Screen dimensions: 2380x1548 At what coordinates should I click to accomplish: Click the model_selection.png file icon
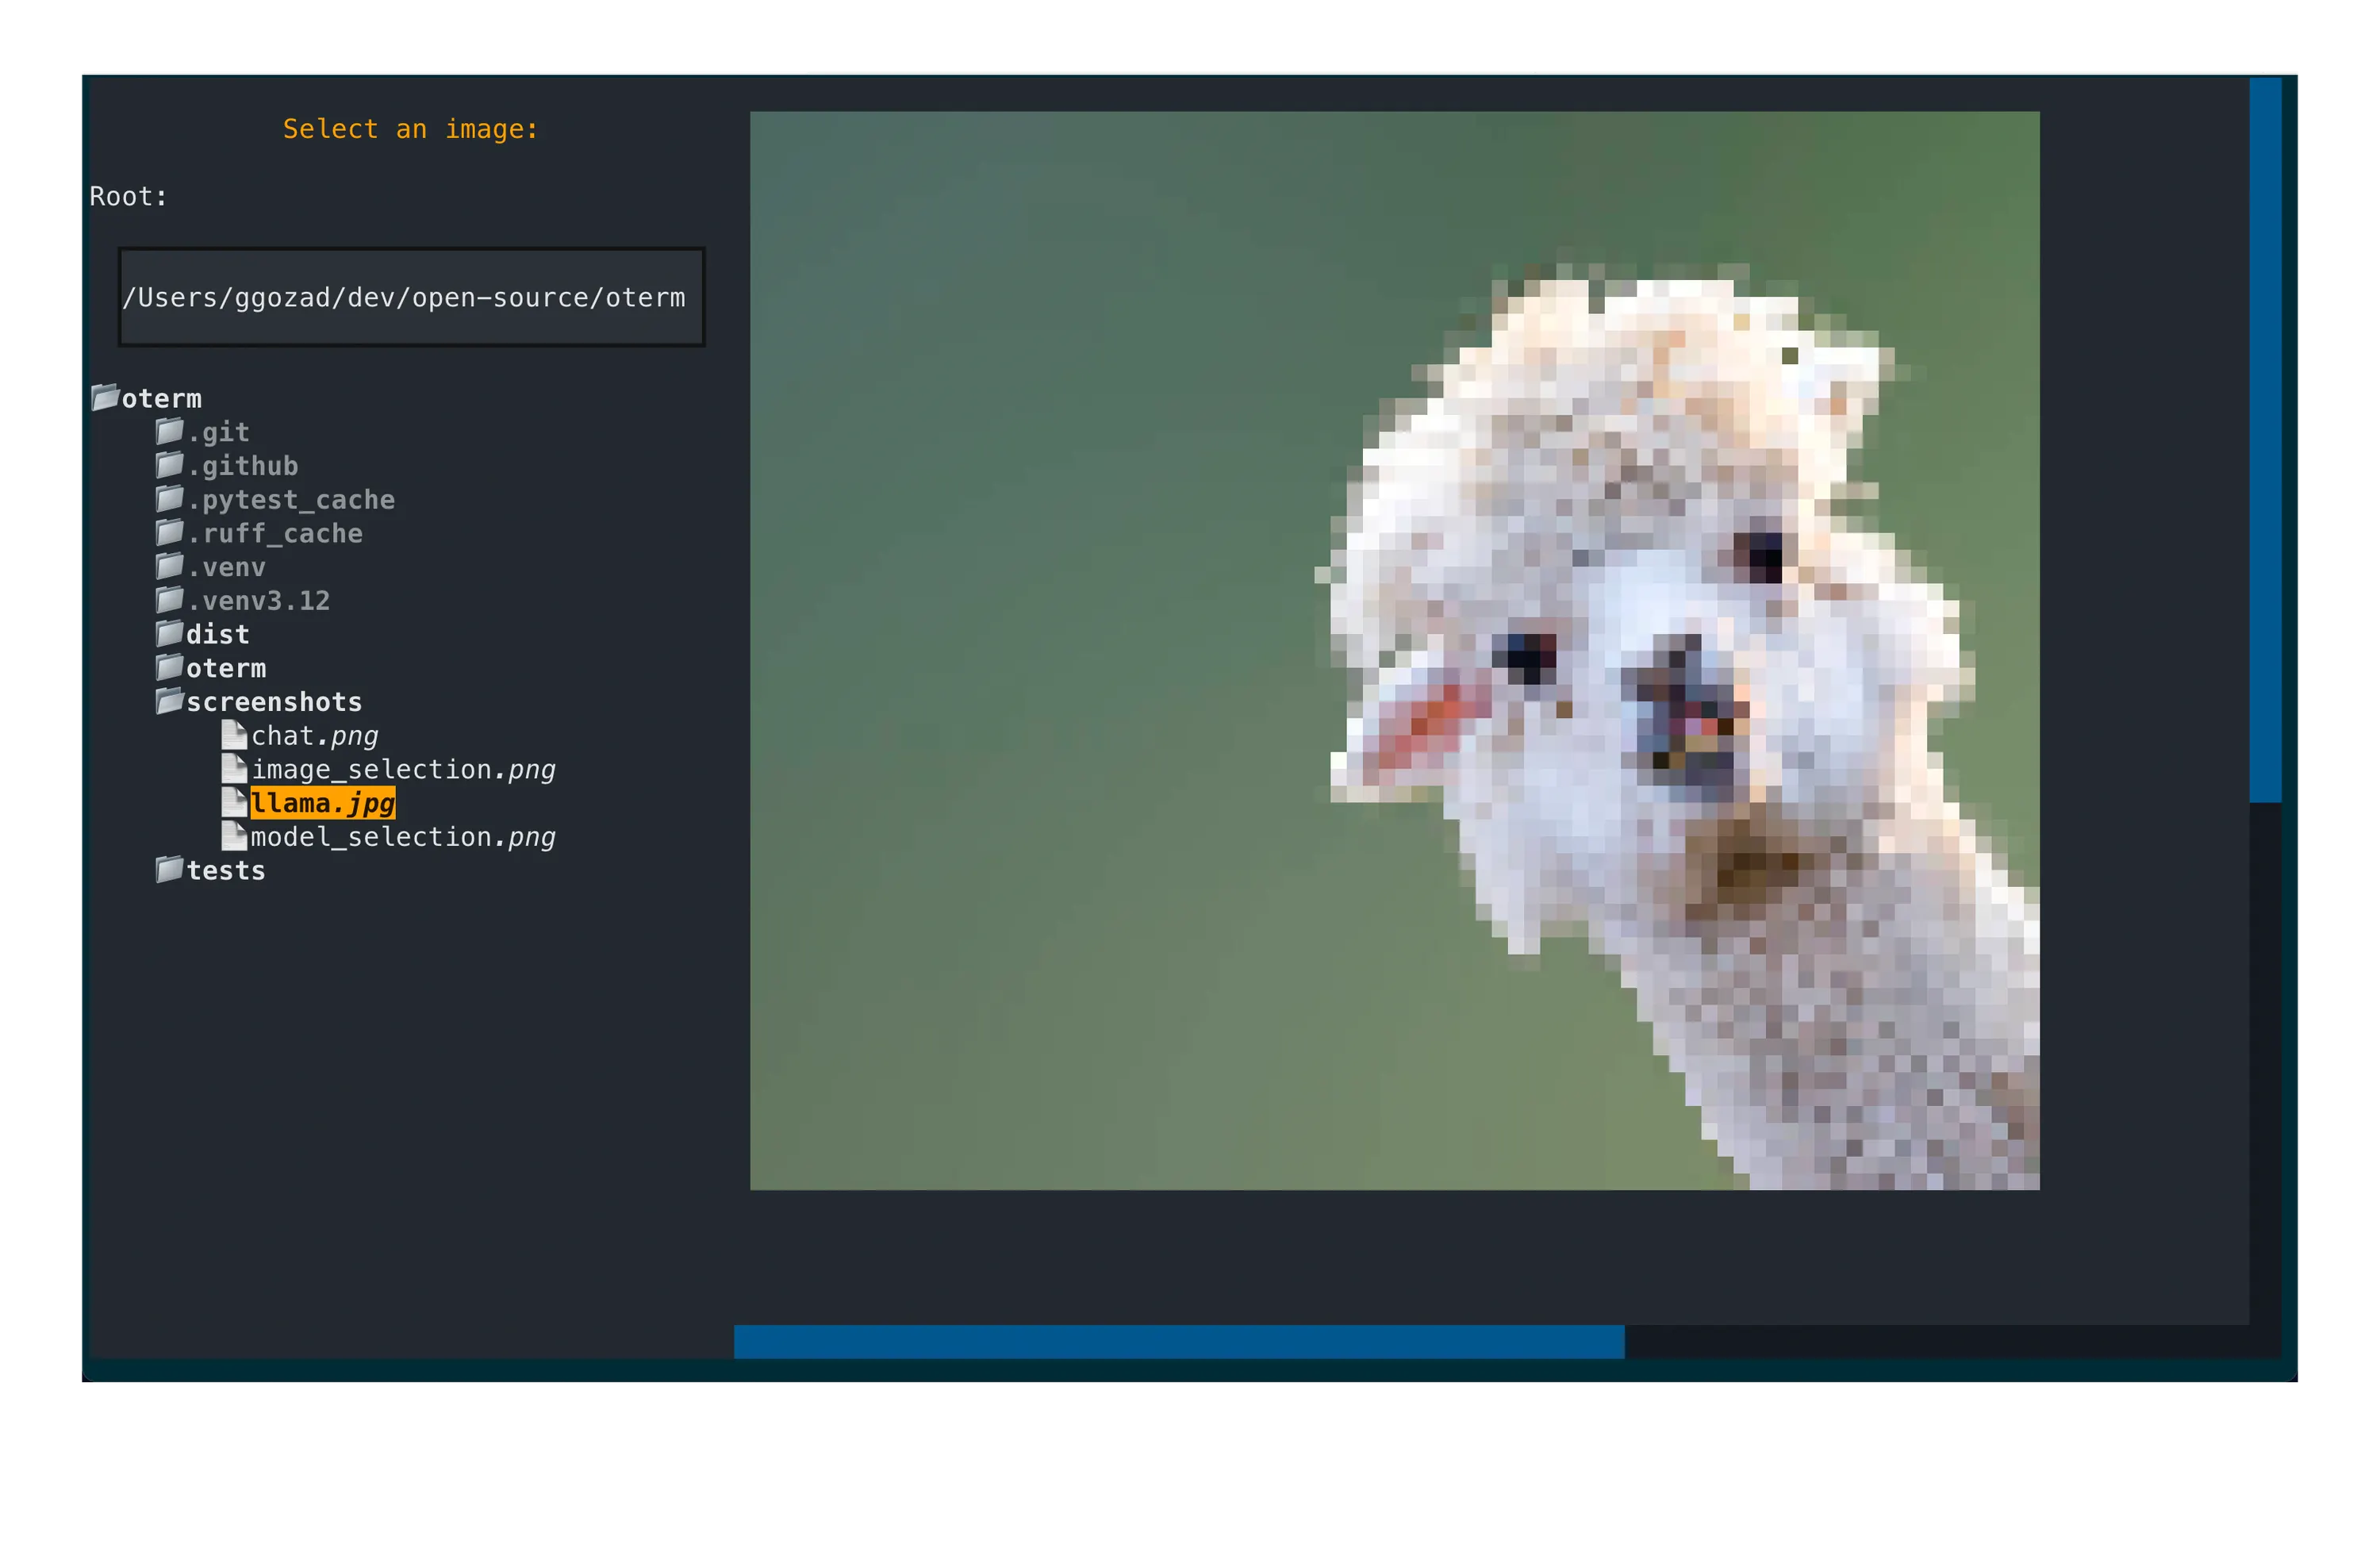(234, 836)
